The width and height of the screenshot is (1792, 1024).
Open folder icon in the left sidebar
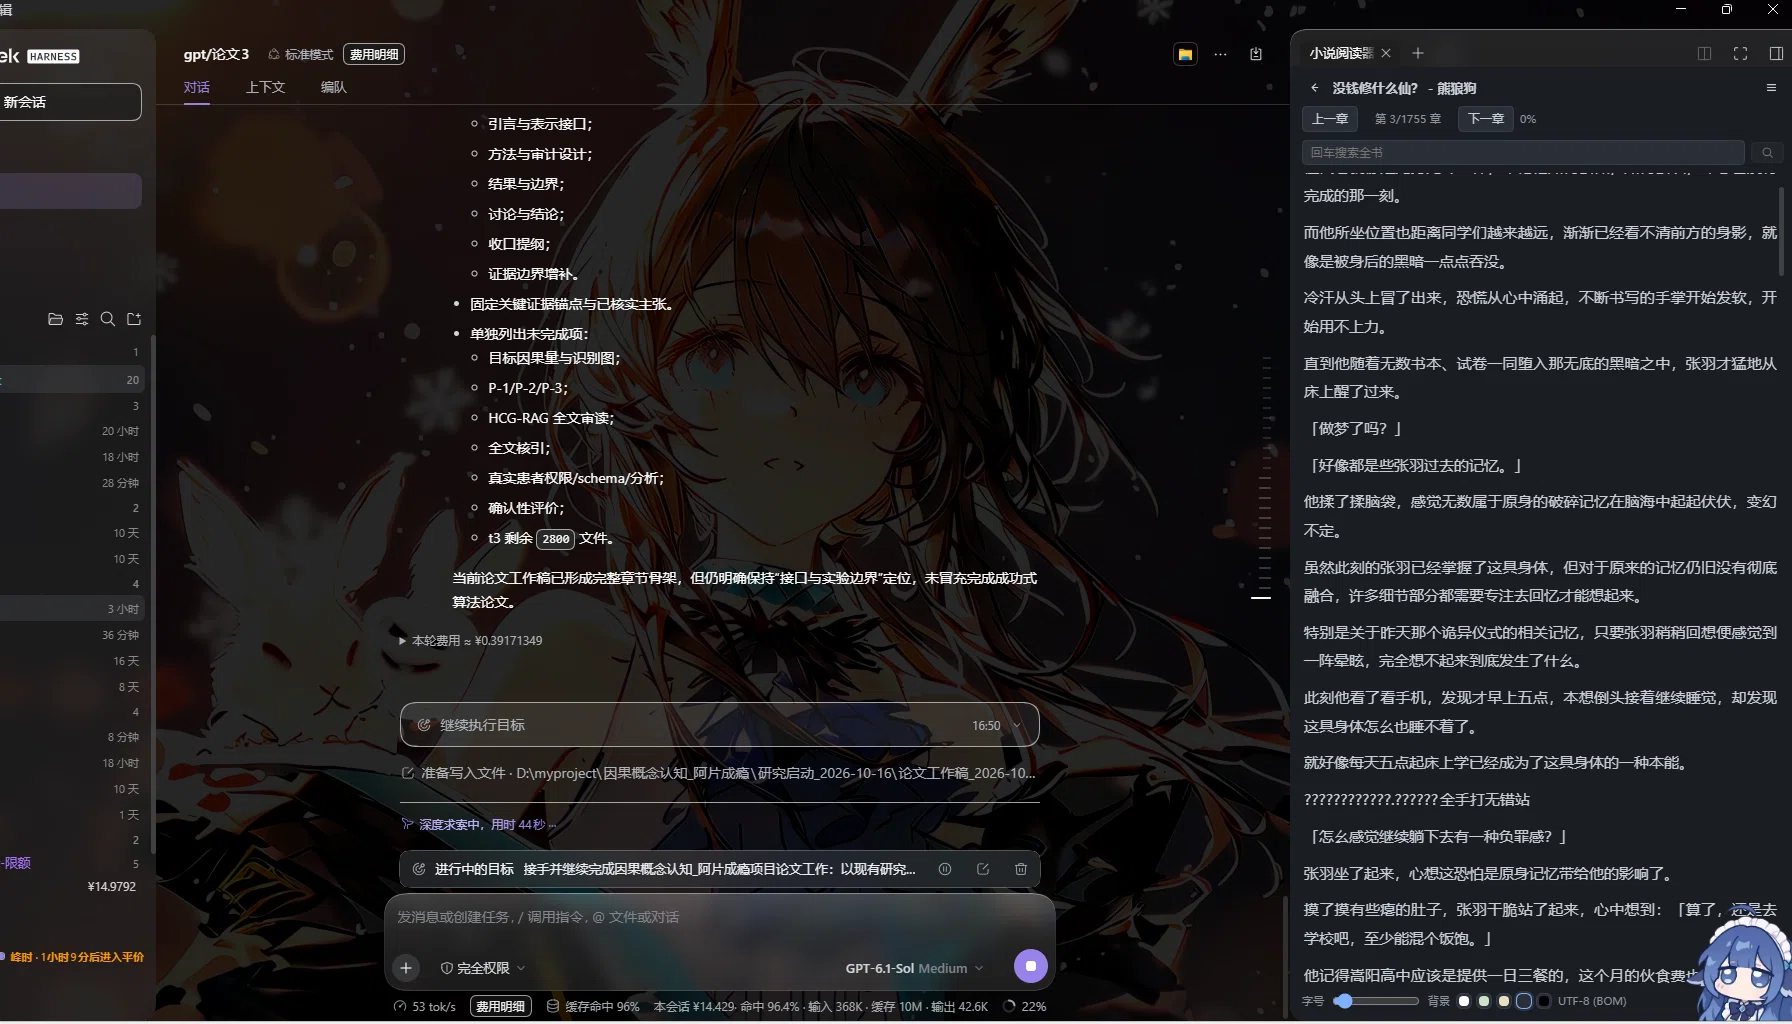point(55,319)
